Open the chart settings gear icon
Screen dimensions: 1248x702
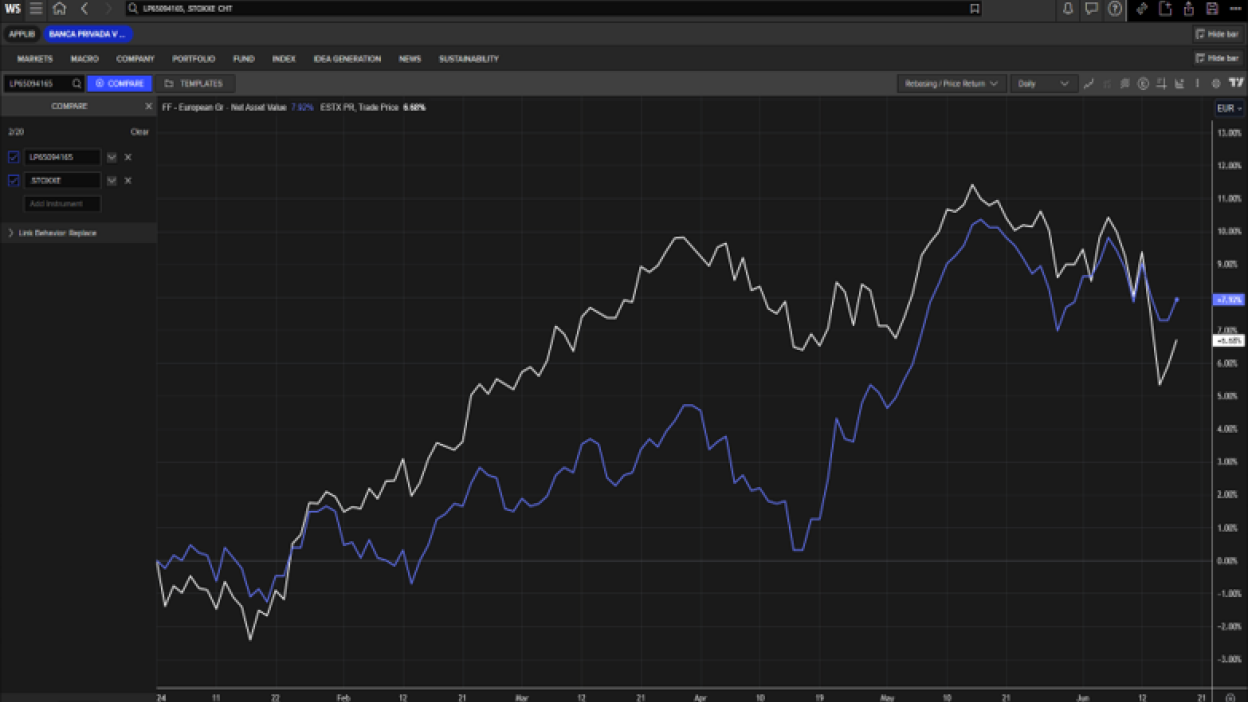coord(1216,84)
